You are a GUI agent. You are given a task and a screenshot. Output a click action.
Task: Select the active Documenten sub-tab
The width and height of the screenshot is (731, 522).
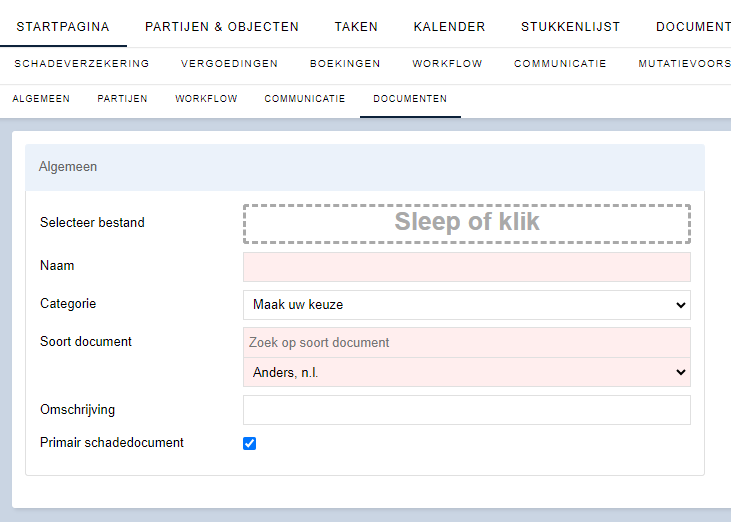click(x=410, y=99)
